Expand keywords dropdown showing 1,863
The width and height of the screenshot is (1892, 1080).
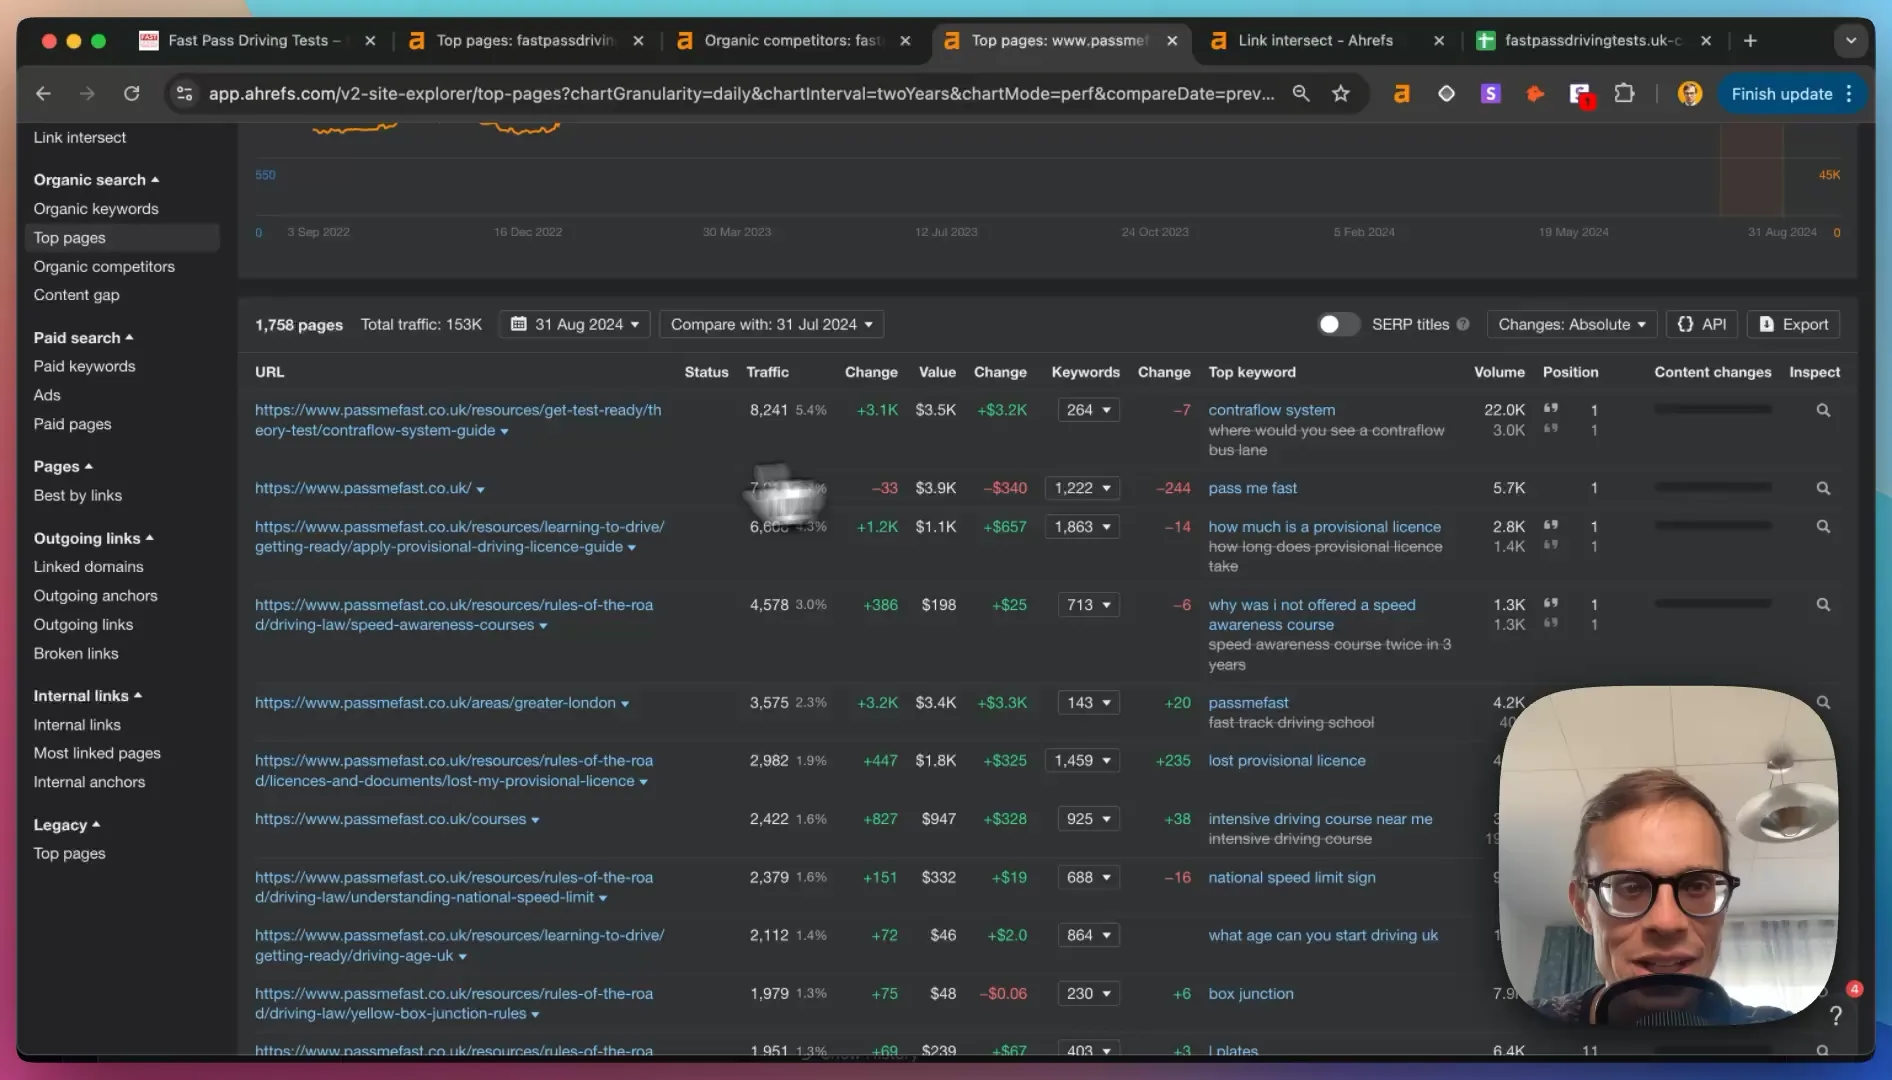click(x=1081, y=527)
